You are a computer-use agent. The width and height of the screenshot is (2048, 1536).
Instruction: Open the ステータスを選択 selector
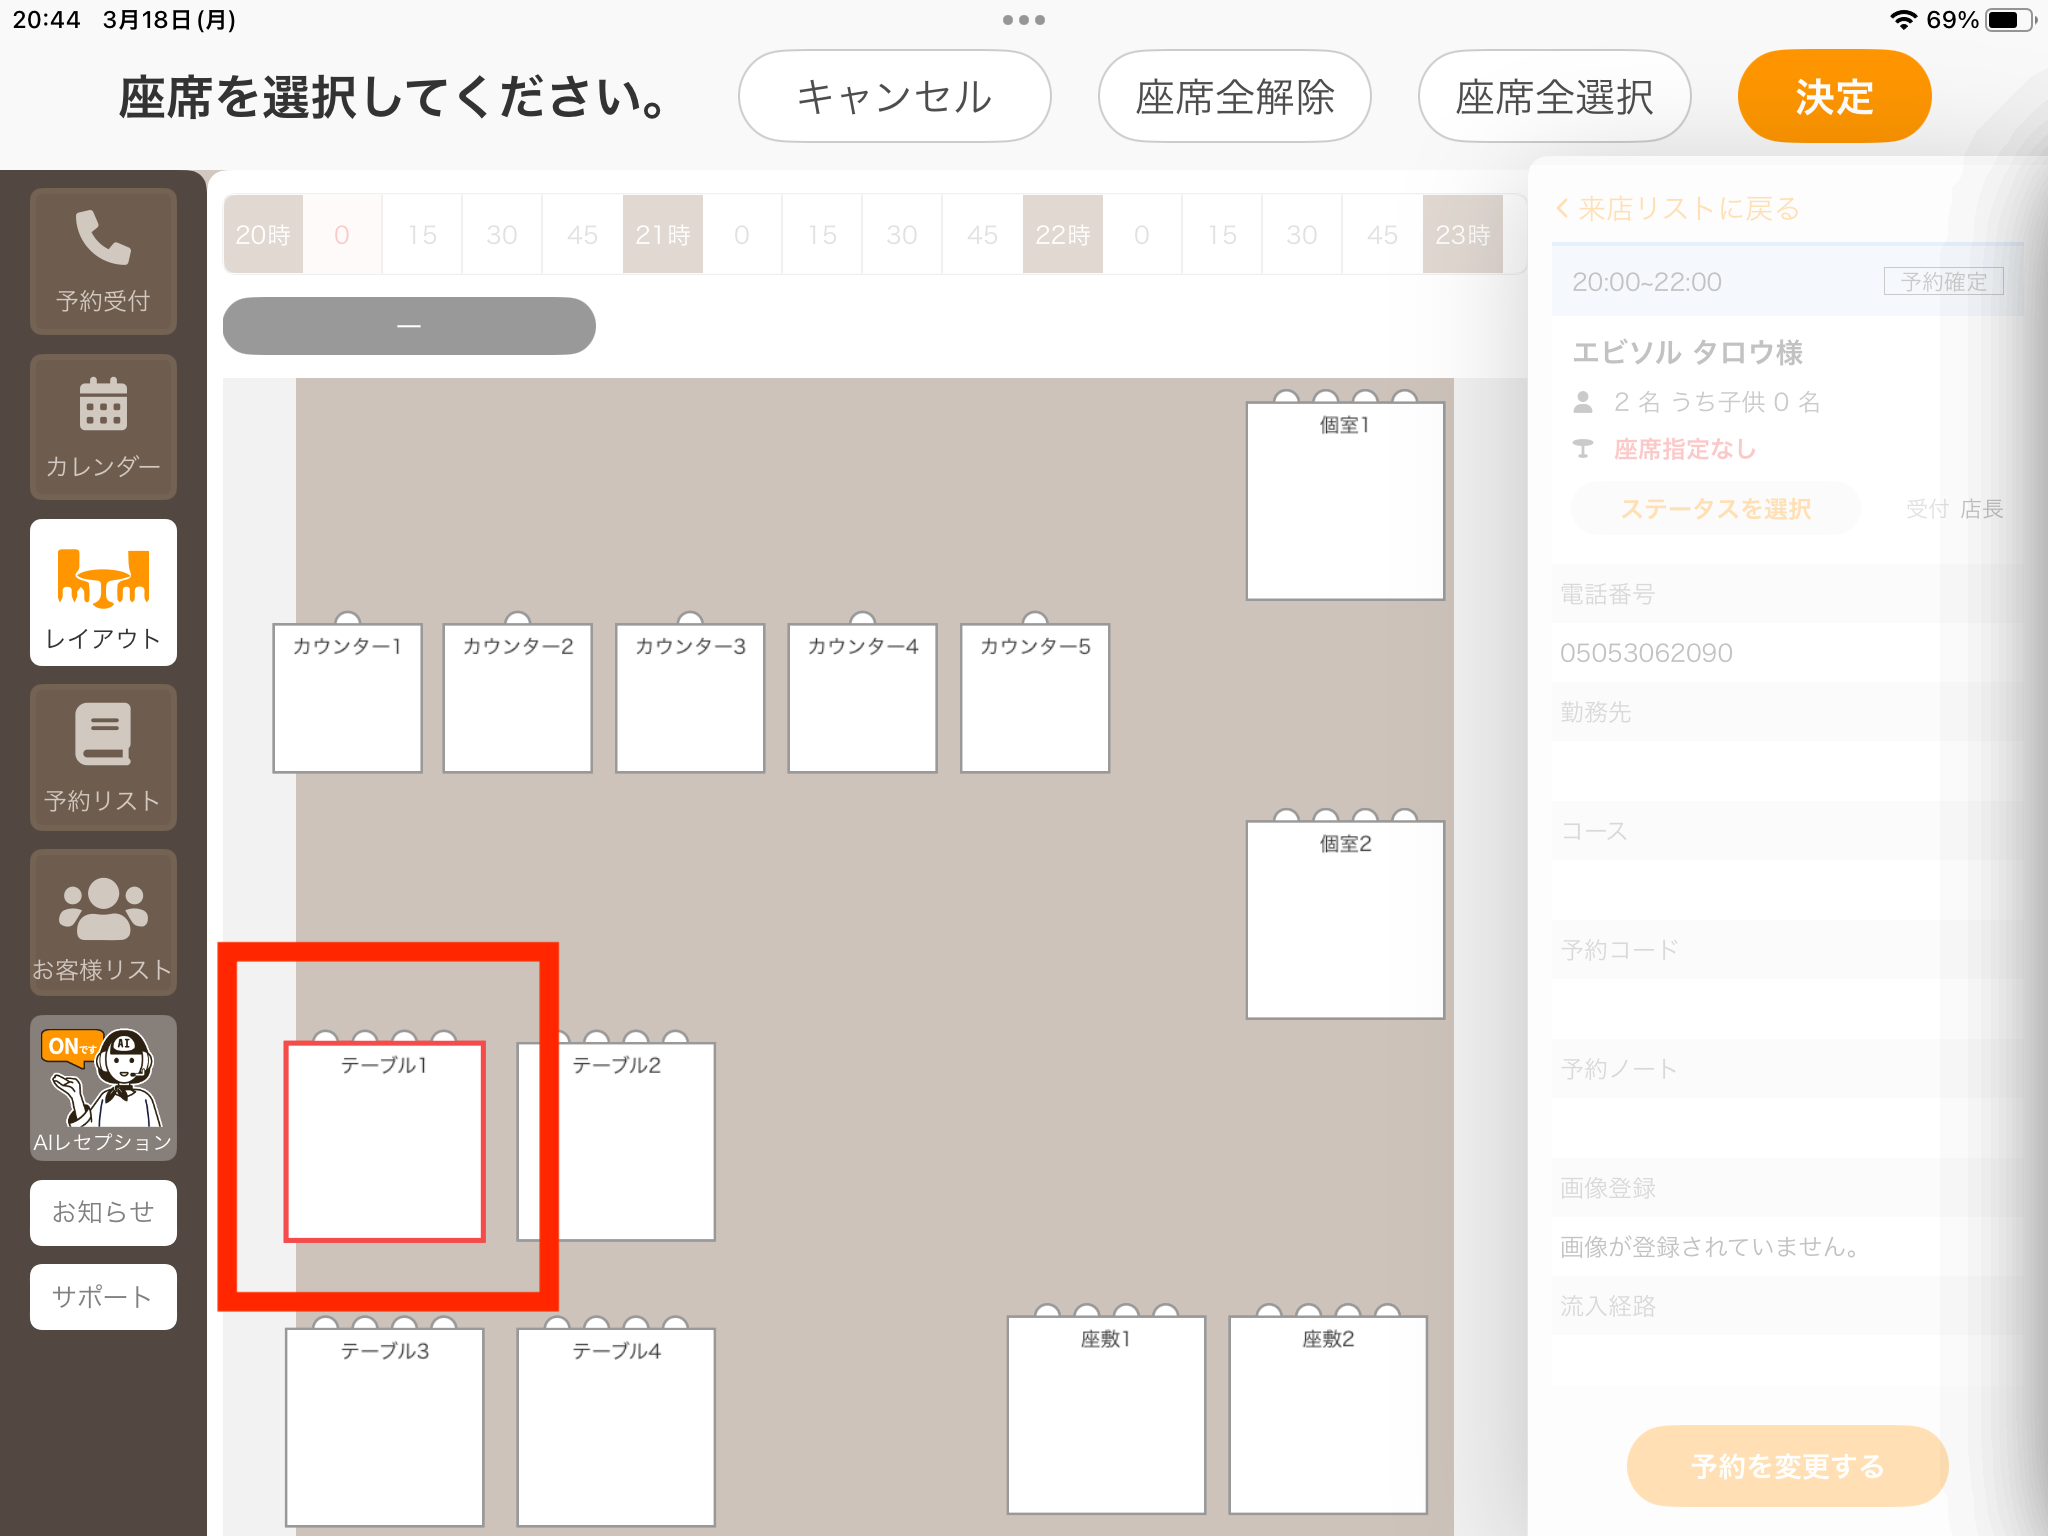pos(1716,509)
